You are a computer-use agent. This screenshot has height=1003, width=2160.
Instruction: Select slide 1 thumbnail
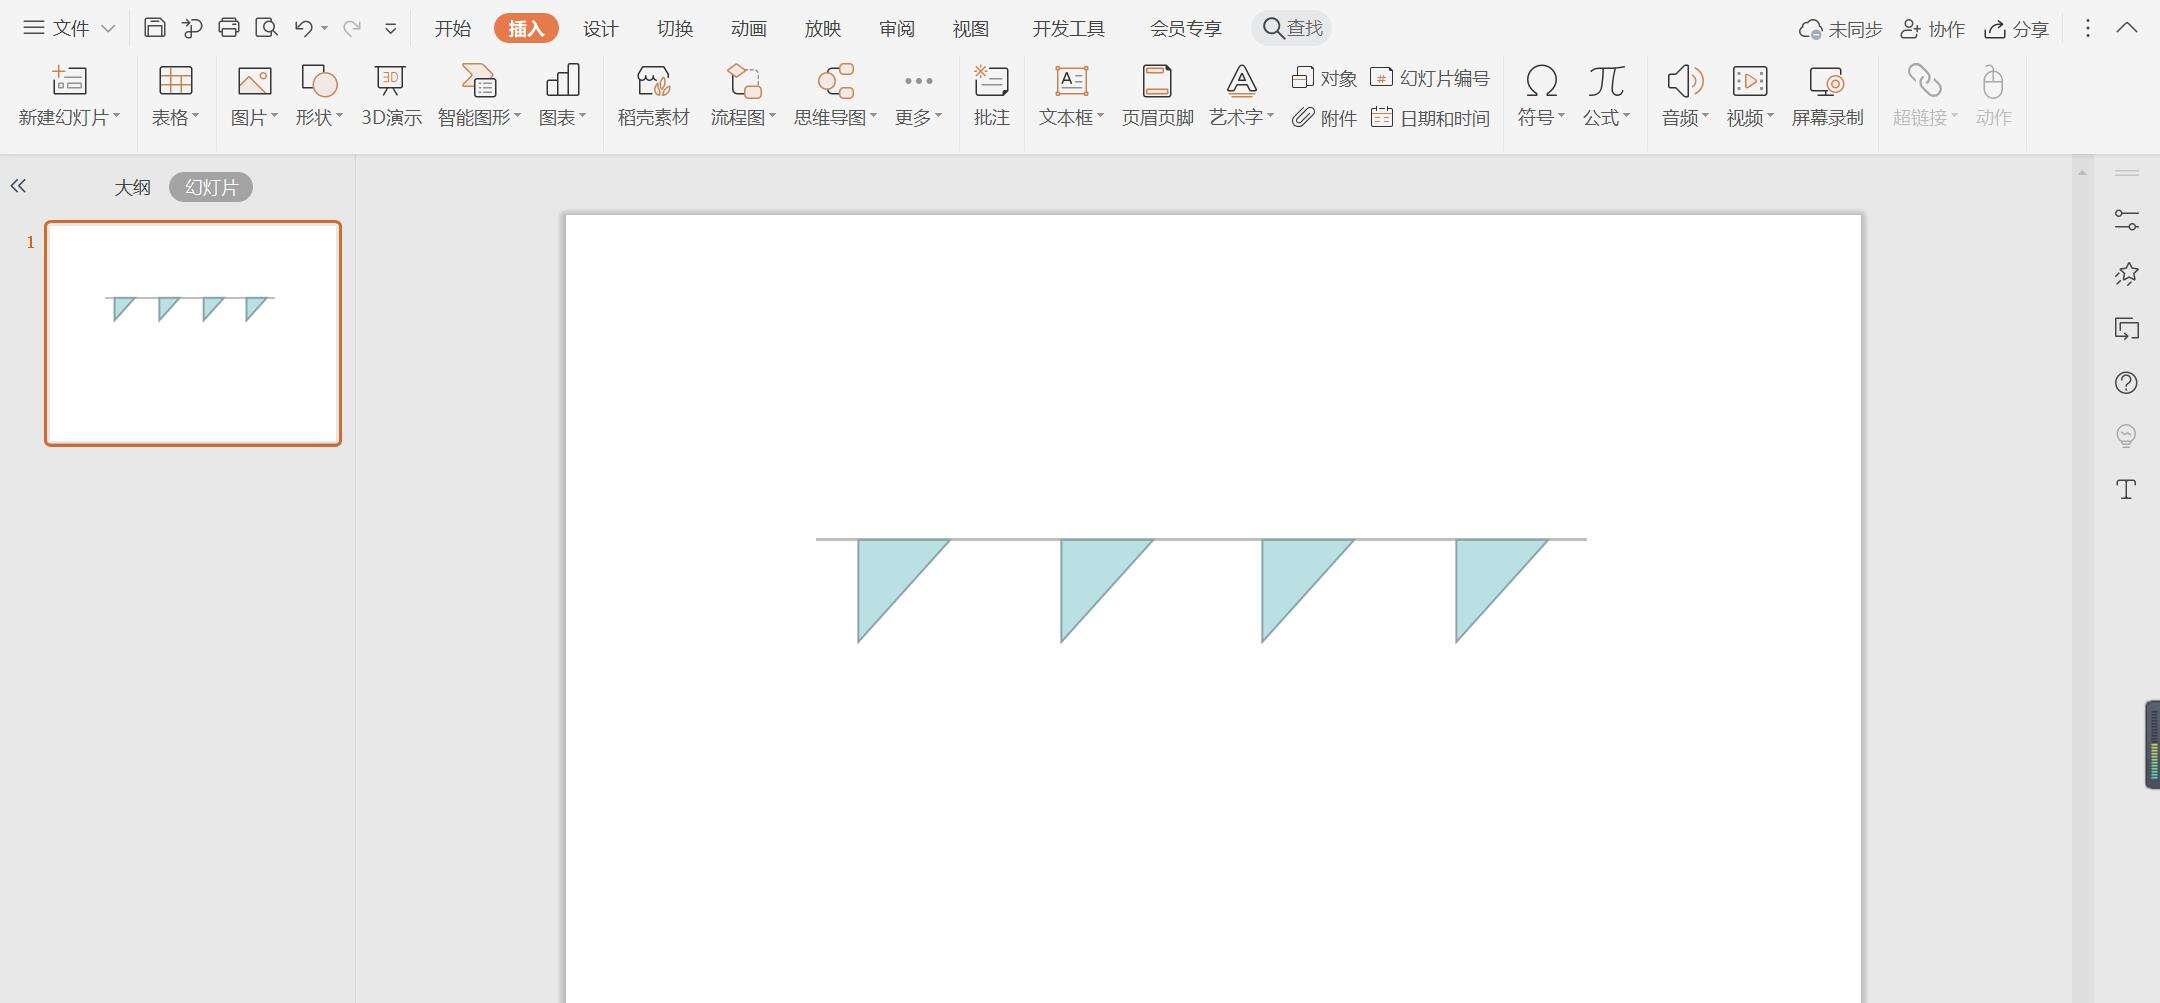coord(193,333)
